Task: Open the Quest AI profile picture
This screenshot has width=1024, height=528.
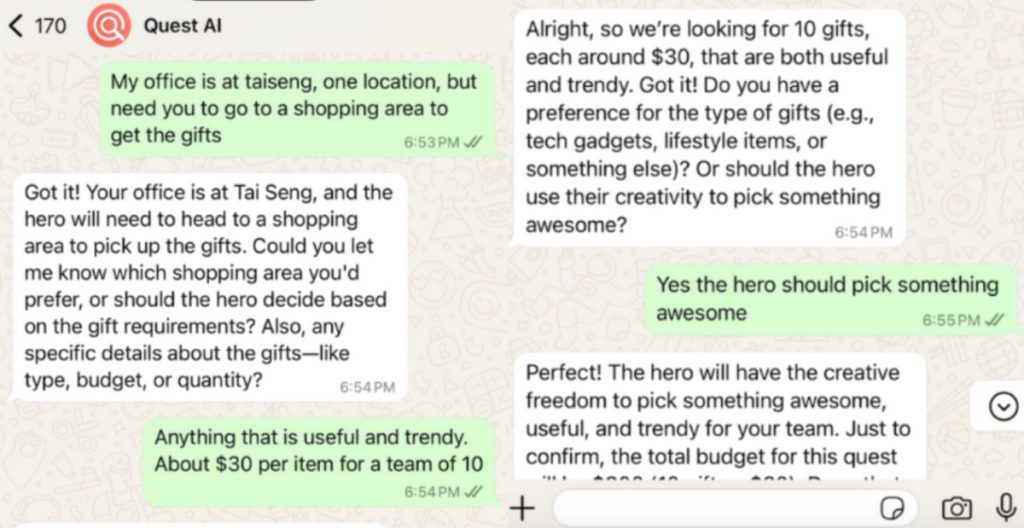Action: pos(109,25)
